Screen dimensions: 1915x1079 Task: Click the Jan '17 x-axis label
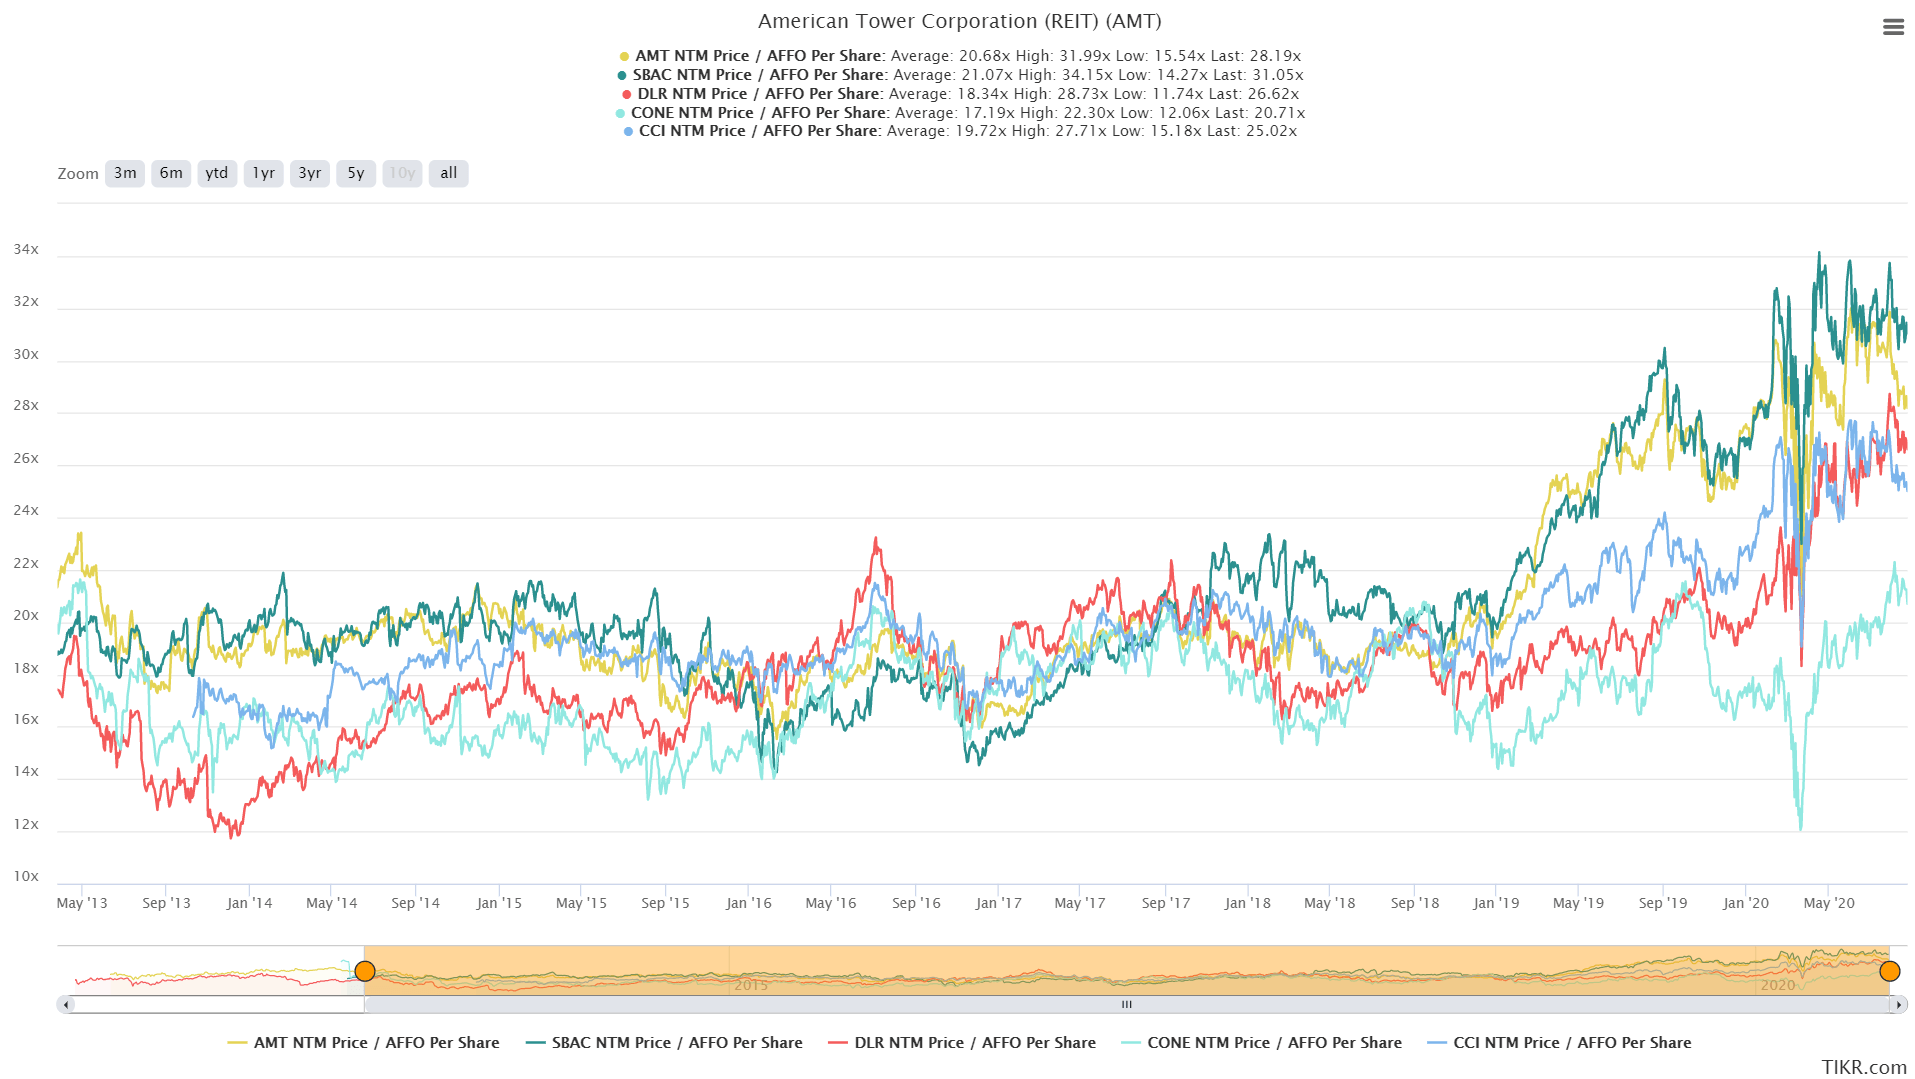click(998, 903)
